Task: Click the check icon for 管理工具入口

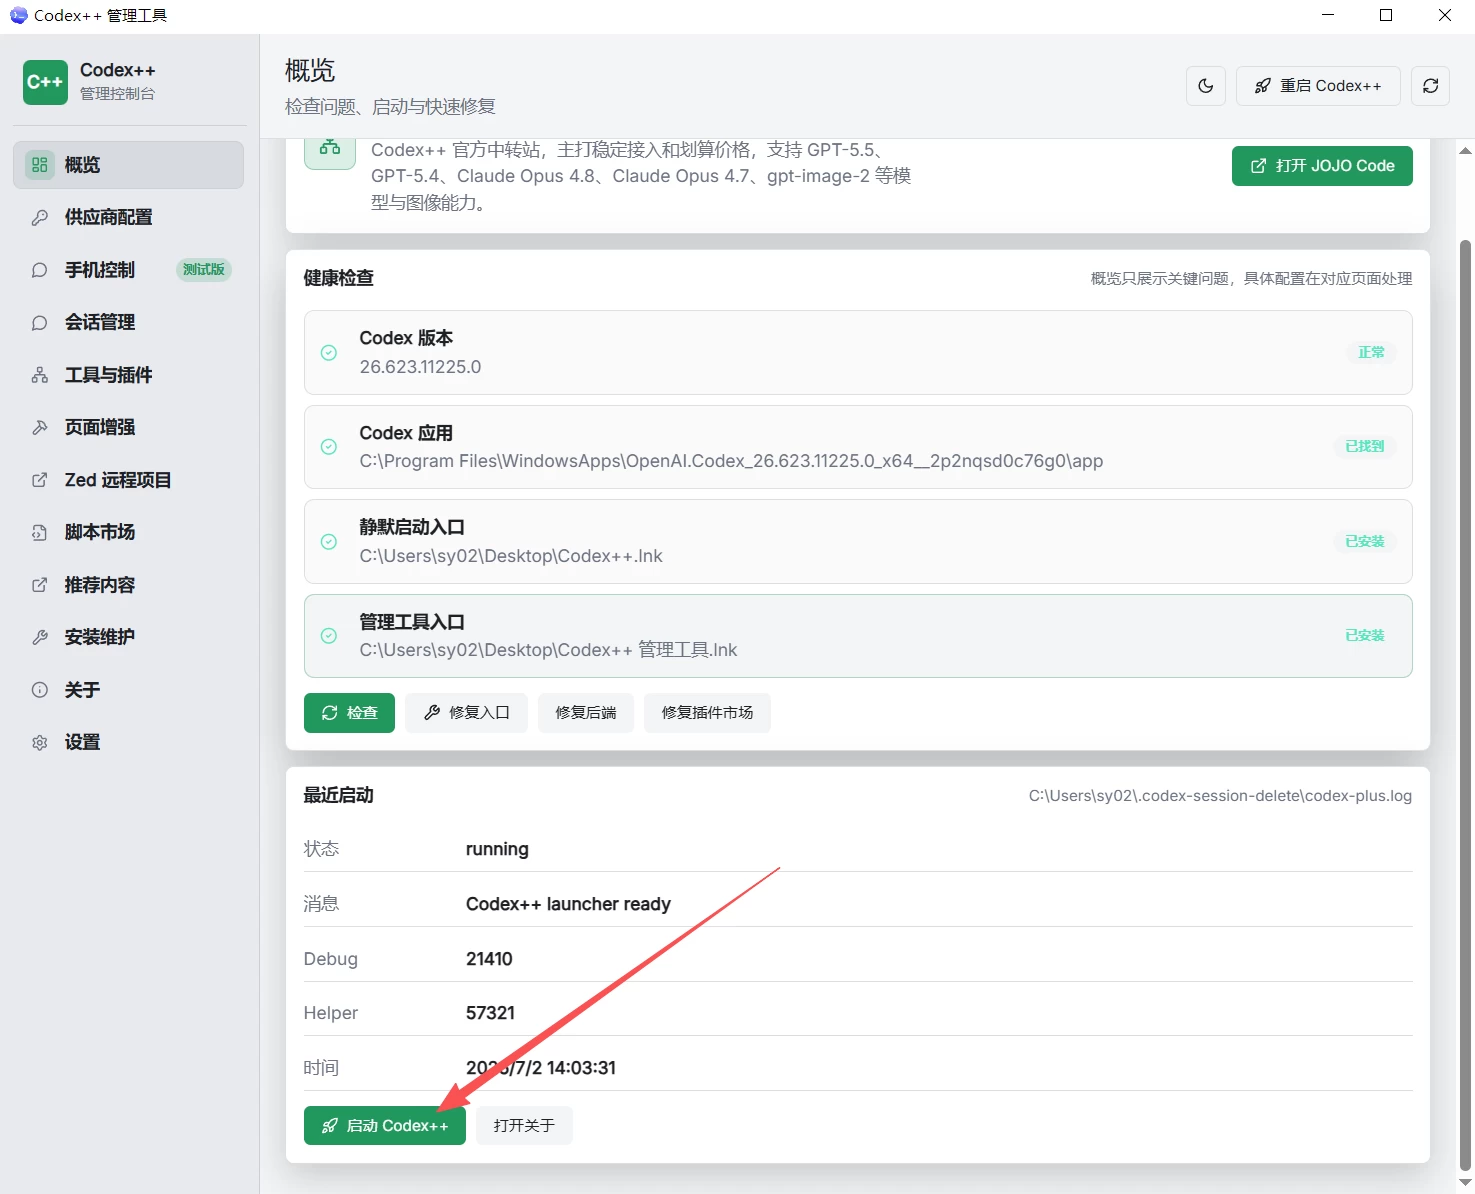Action: 329,636
